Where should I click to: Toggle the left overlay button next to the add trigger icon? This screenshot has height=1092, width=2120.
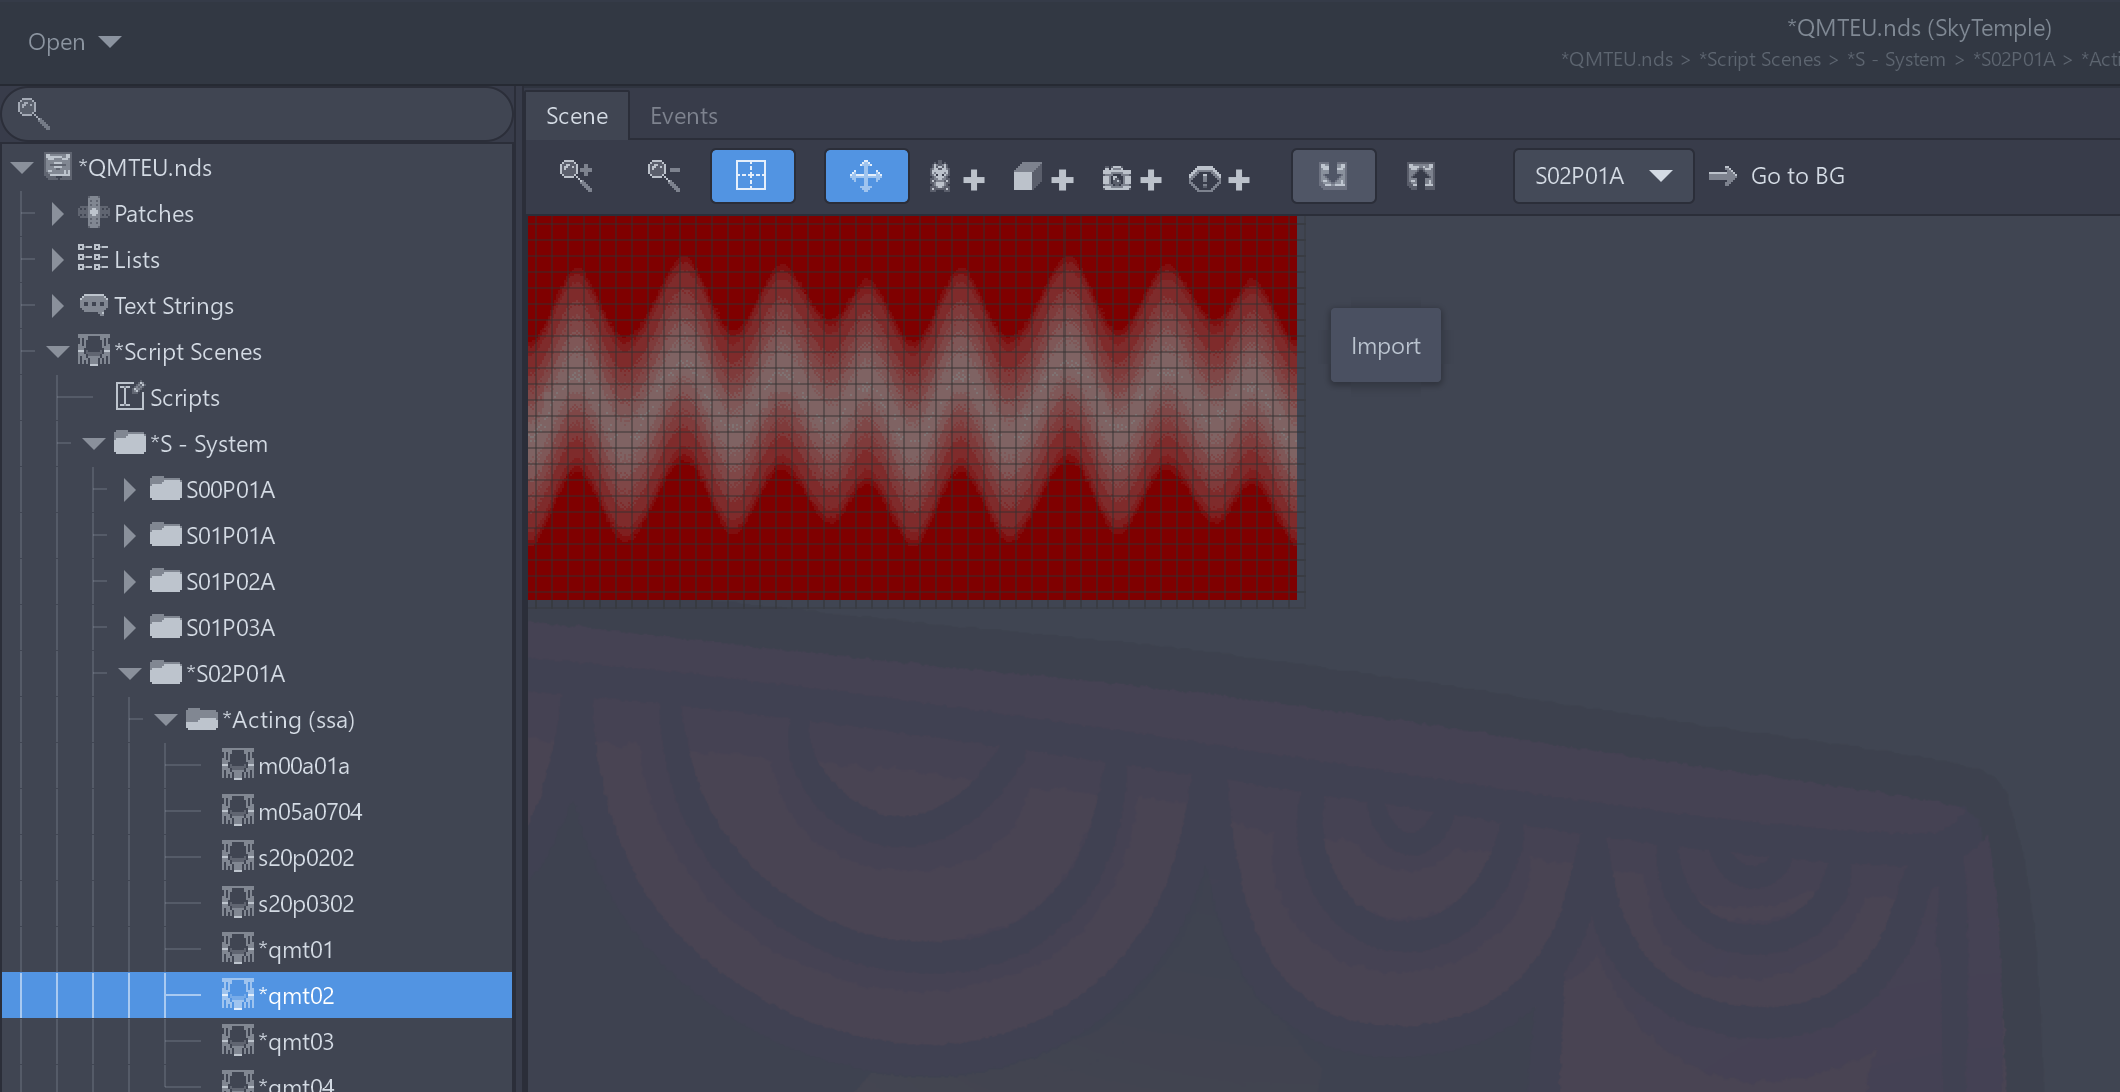[x=1333, y=176]
